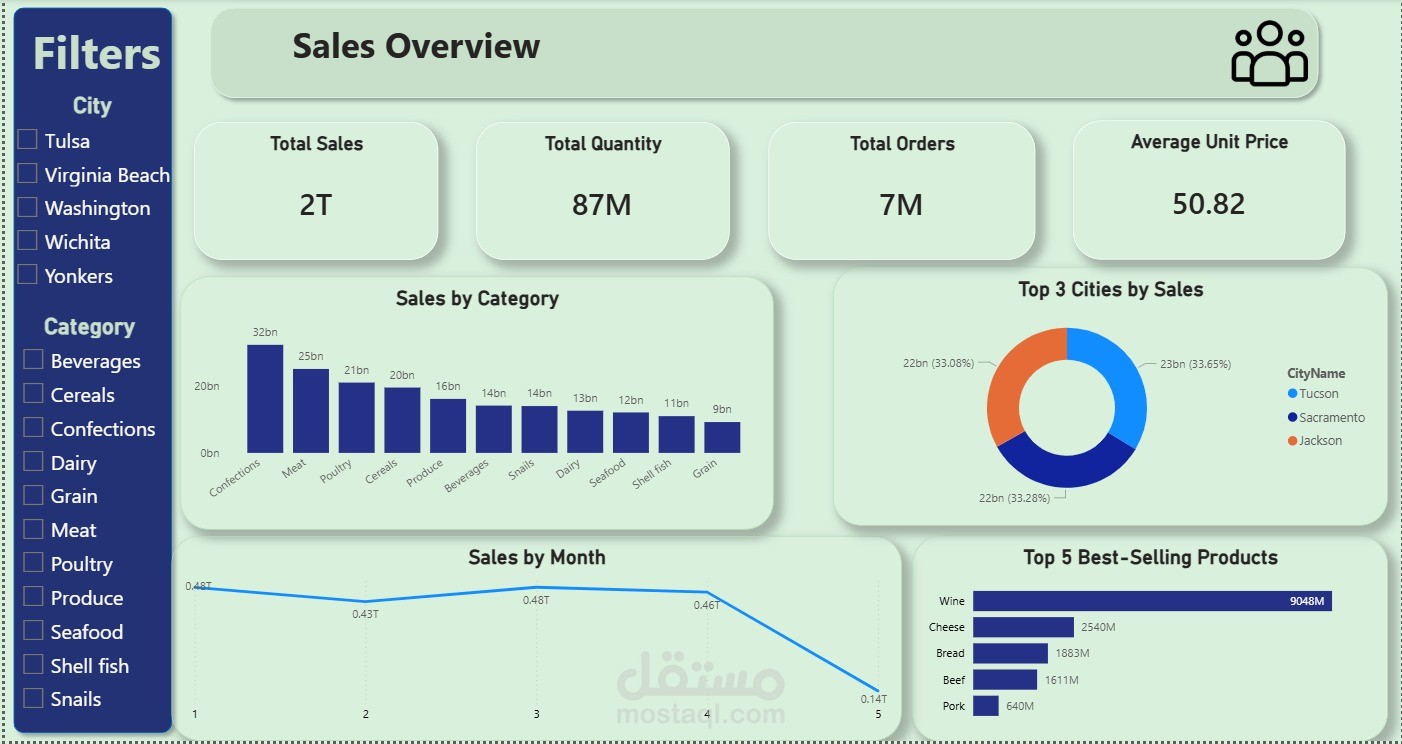The image size is (1402, 744).
Task: Click the Total Sales KPI card
Action: [x=315, y=190]
